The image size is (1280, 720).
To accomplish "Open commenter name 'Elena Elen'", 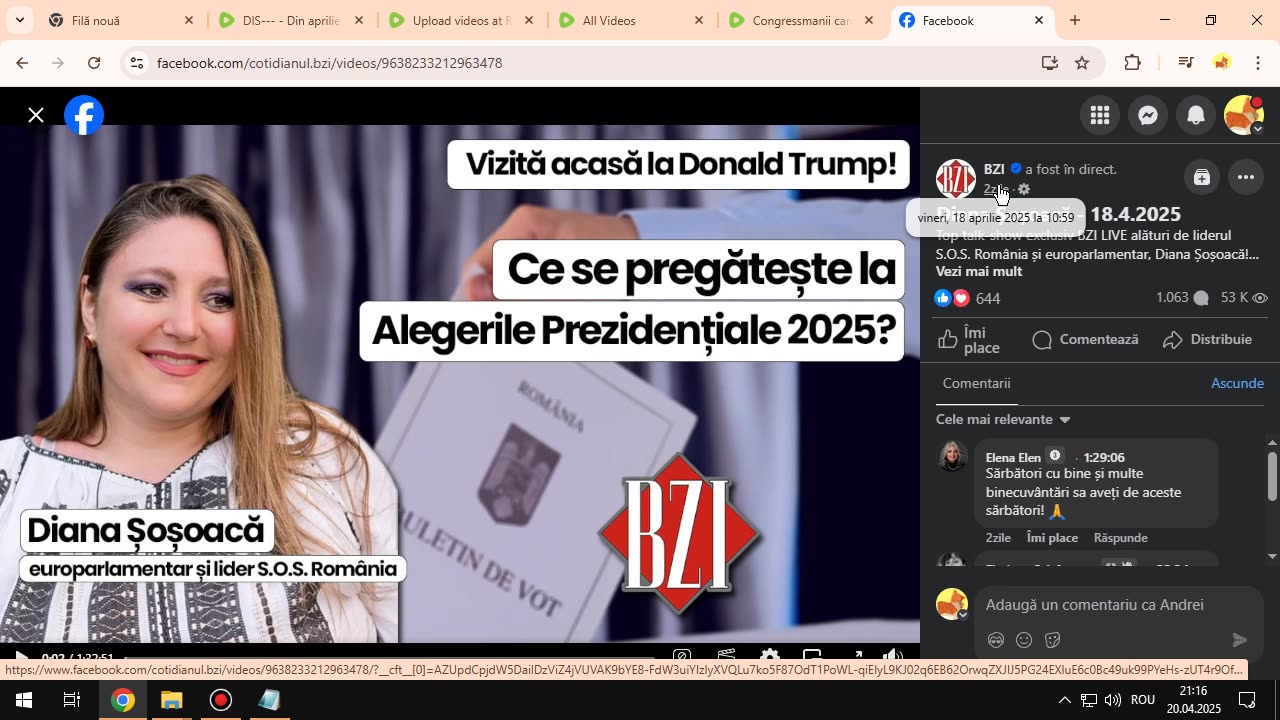I will 1013,457.
